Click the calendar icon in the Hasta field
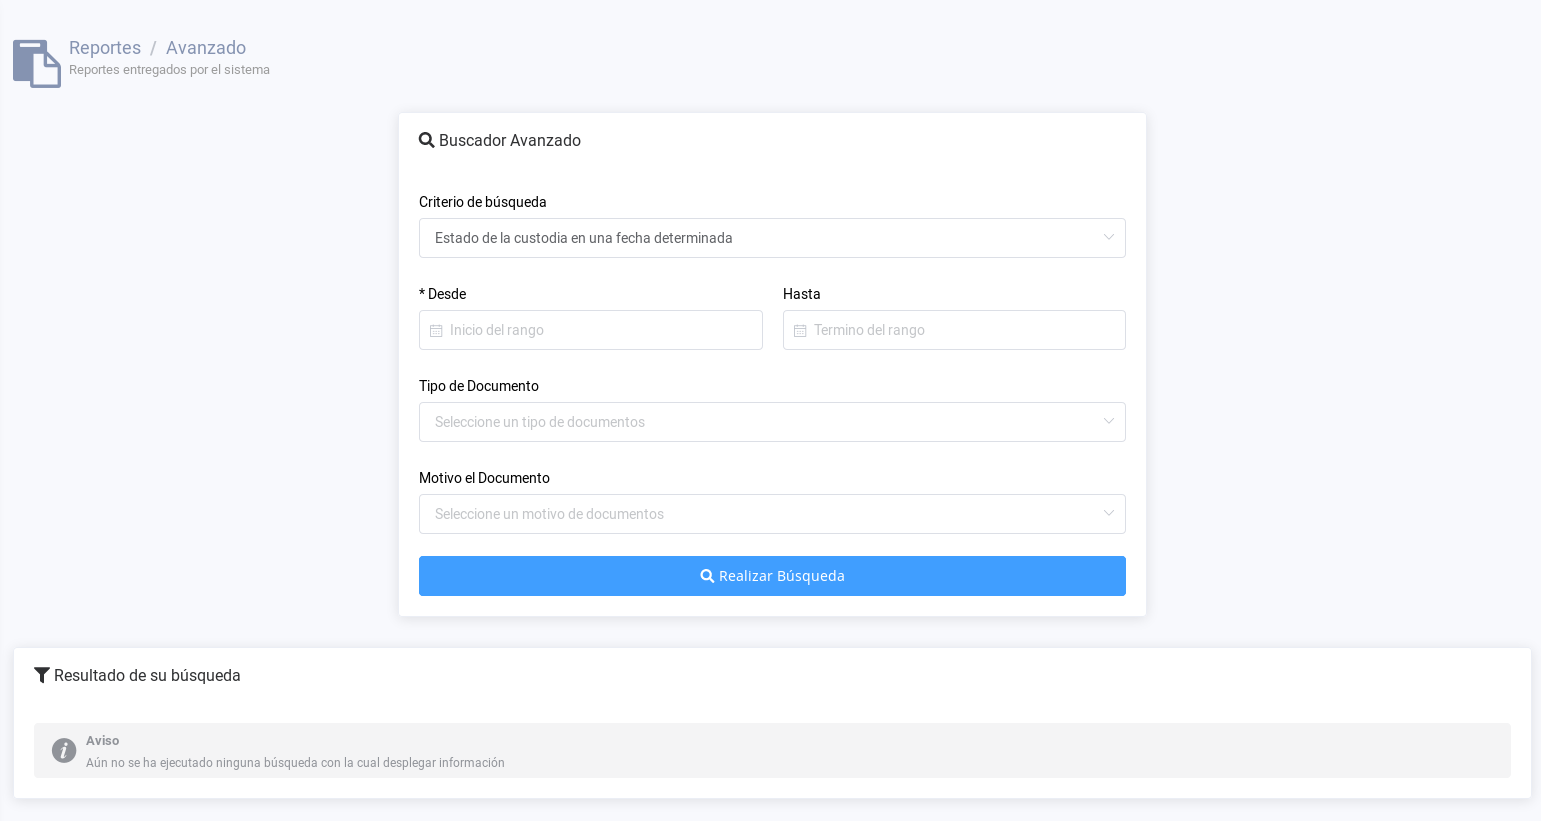Image resolution: width=1541 pixels, height=821 pixels. point(800,331)
